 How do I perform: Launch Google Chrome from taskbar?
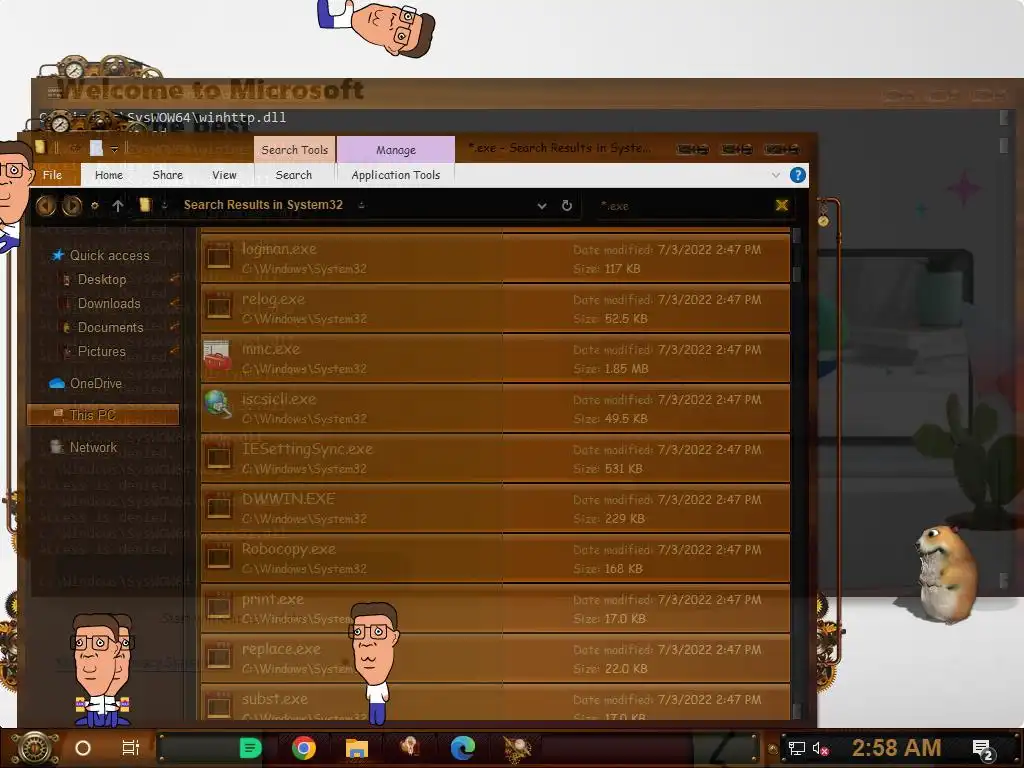tap(304, 748)
